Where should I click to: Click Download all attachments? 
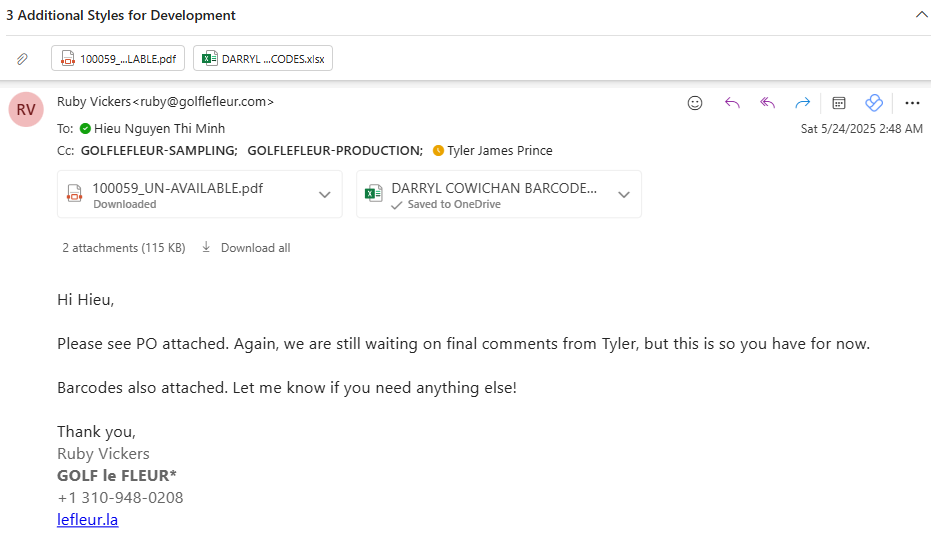point(255,248)
